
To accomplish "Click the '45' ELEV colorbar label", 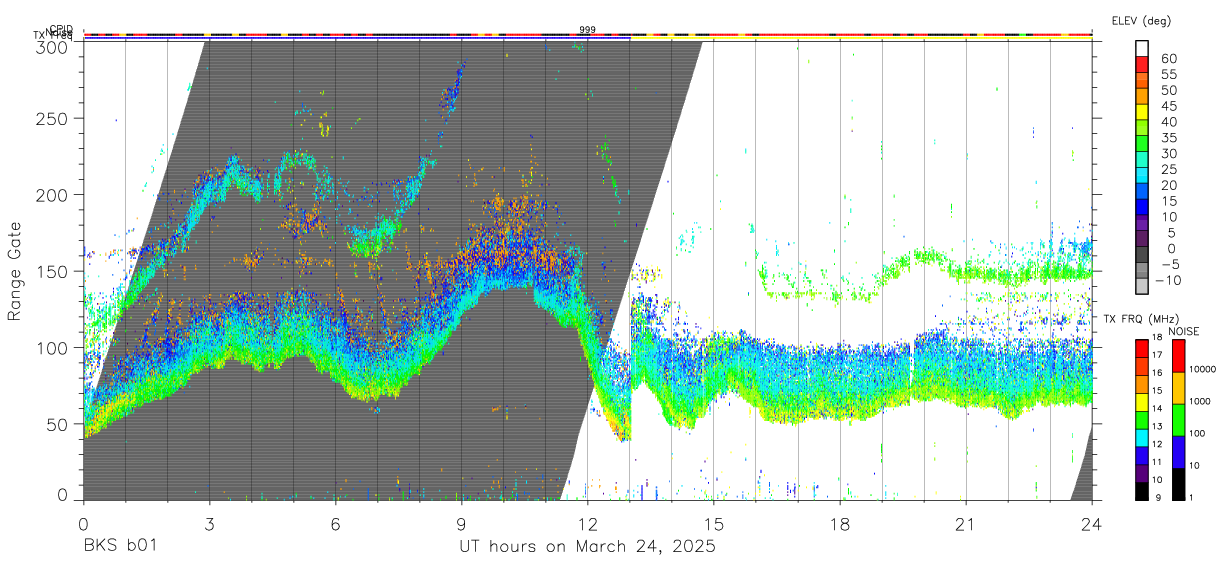I will [x=1168, y=106].
